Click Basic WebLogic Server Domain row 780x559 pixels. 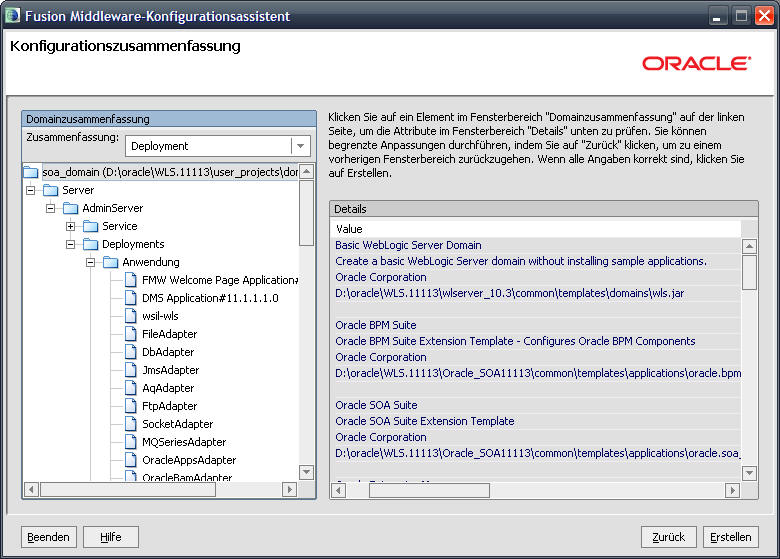536,245
